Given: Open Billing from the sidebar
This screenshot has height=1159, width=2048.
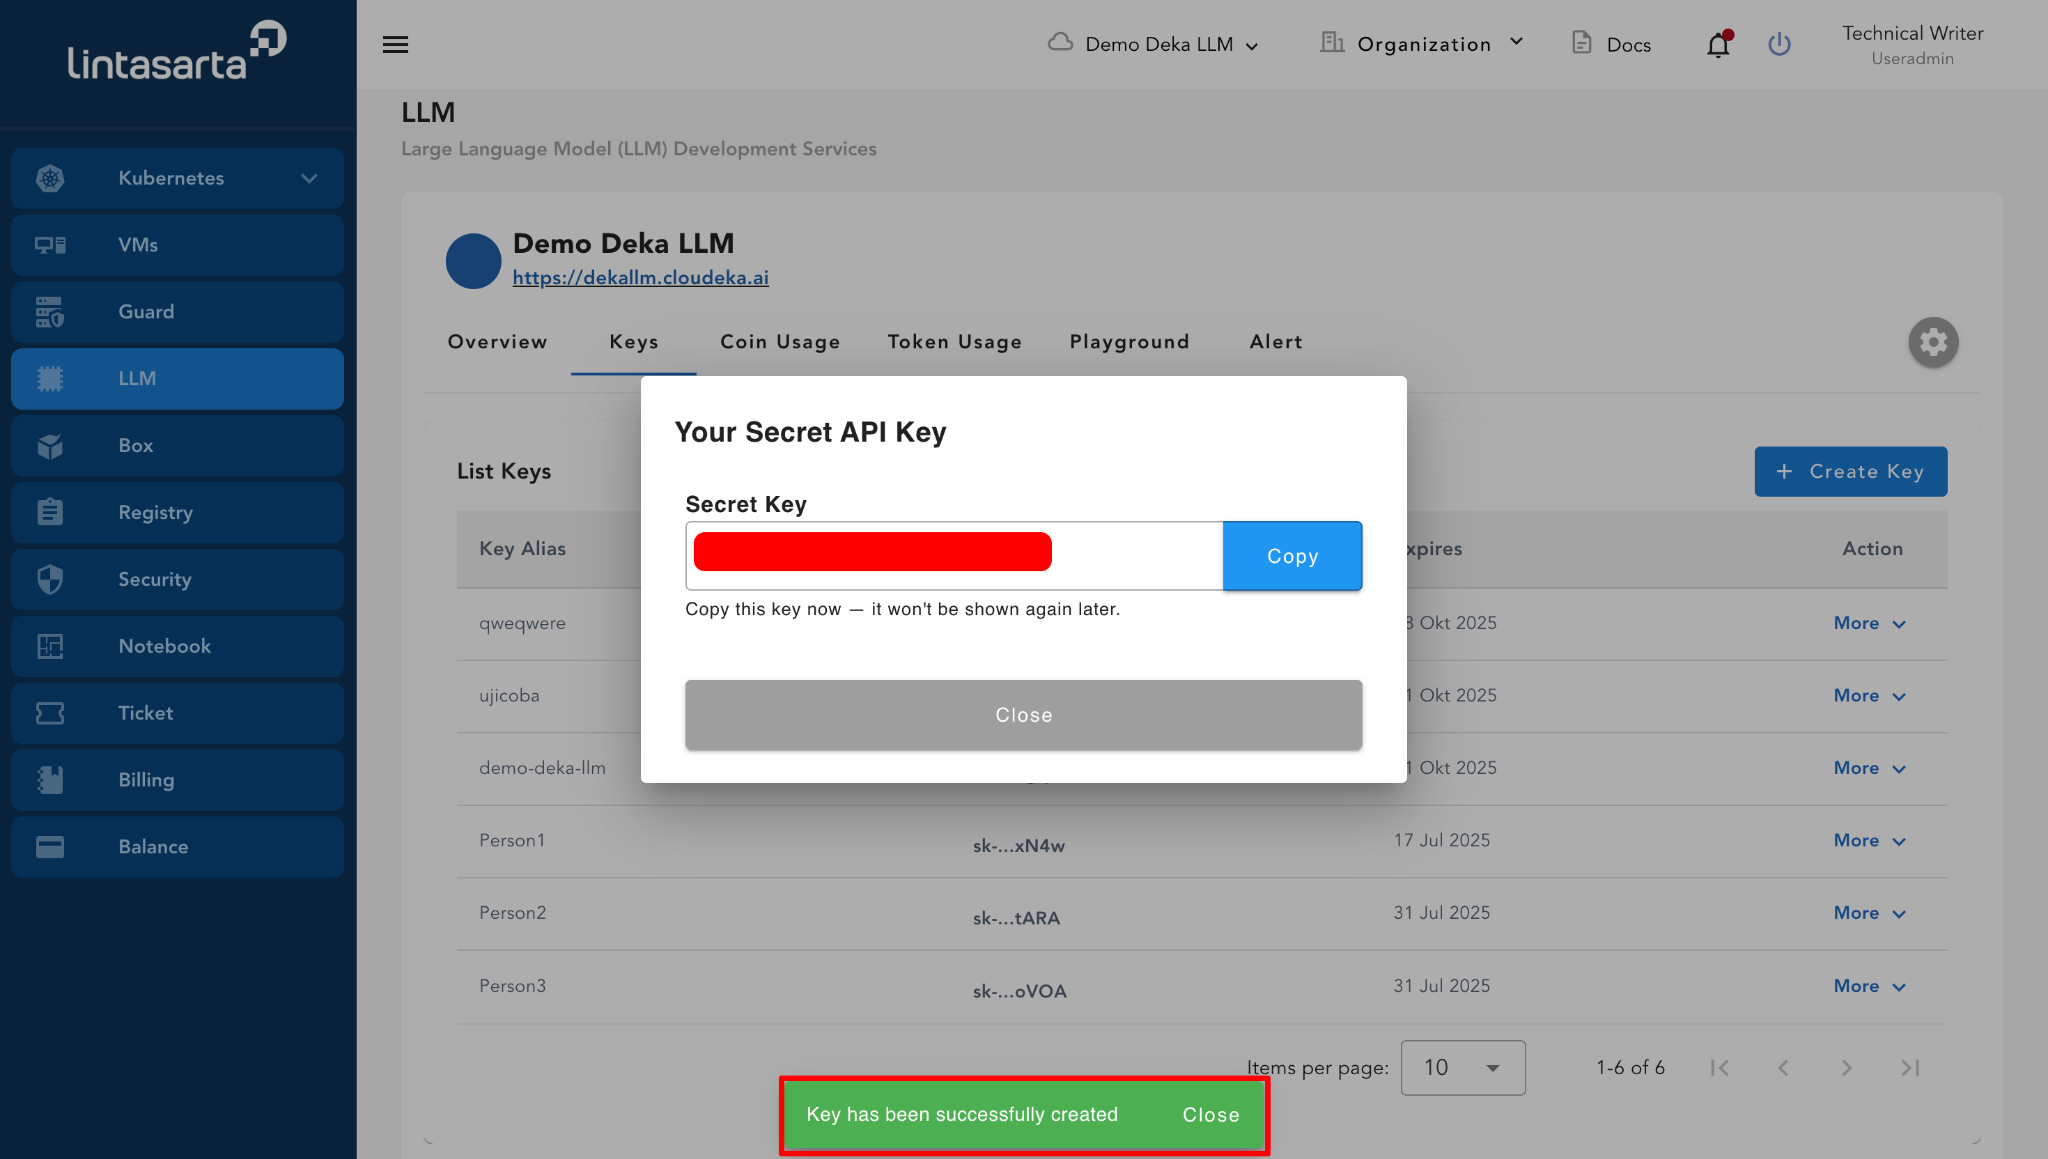Looking at the screenshot, I should pos(177,780).
